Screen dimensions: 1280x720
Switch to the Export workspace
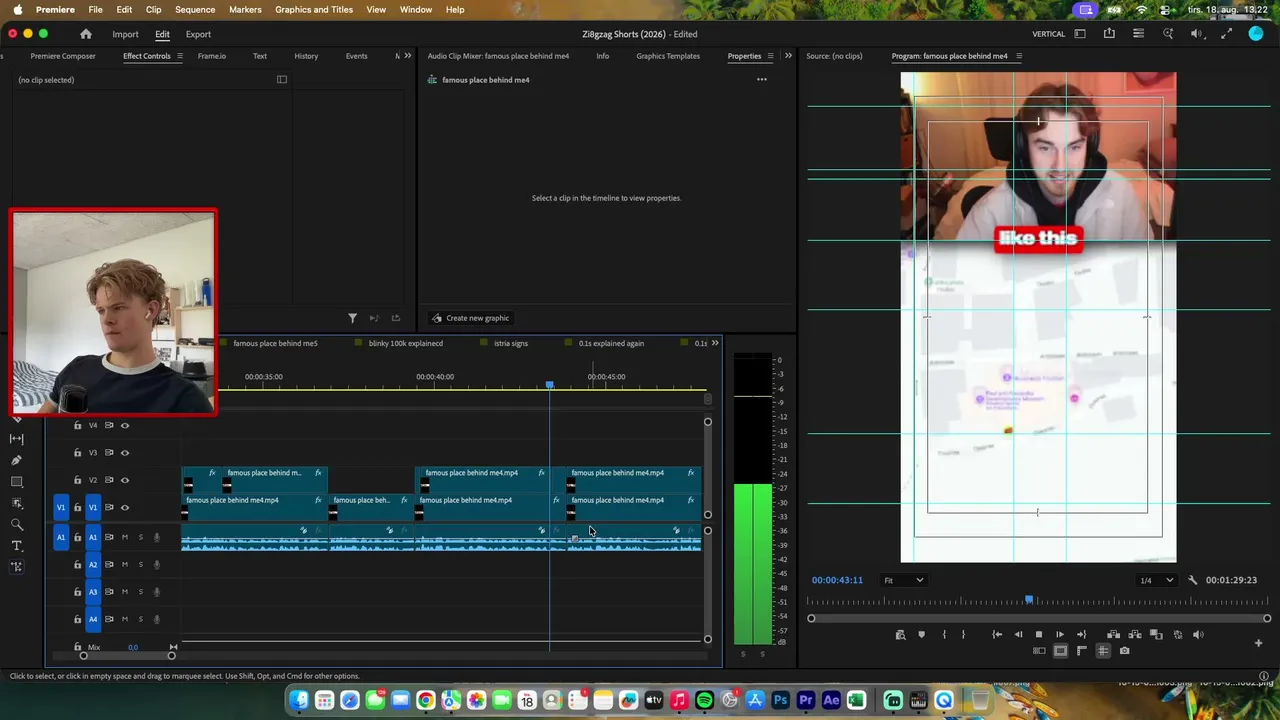point(198,34)
